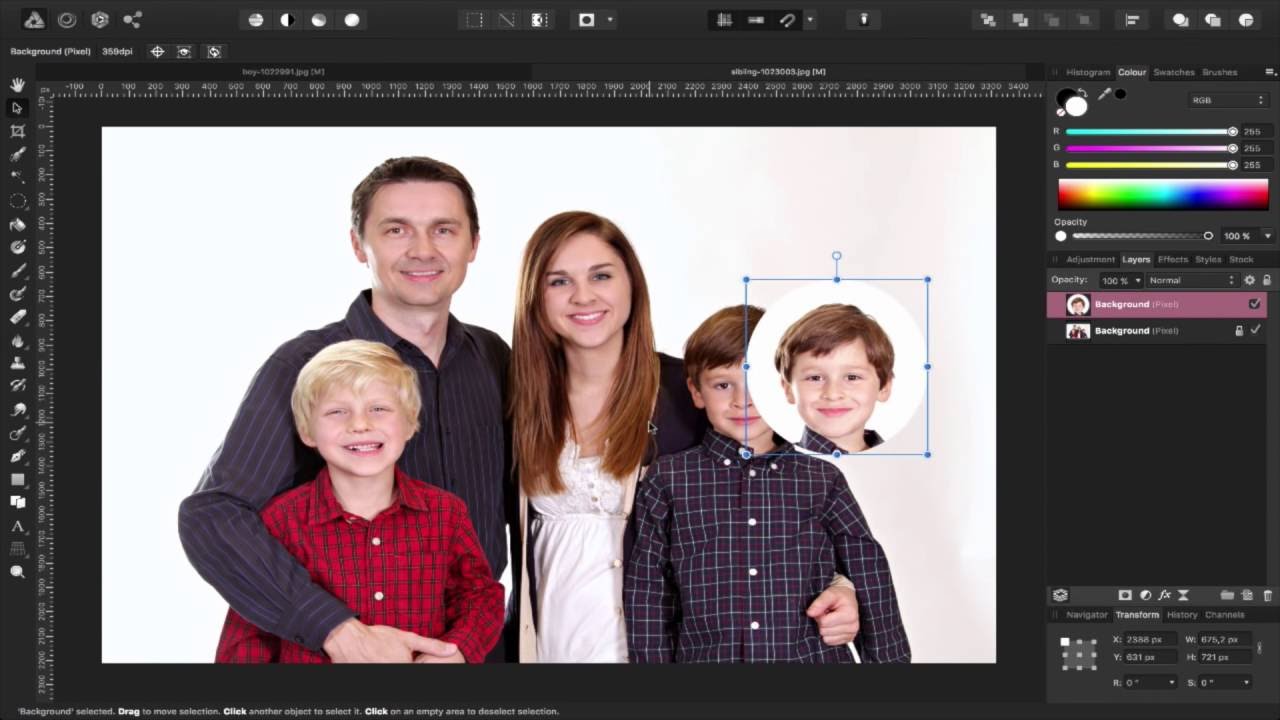Select the Clone Brush stamp tool
Screen dimensions: 1280x720
tap(17, 363)
